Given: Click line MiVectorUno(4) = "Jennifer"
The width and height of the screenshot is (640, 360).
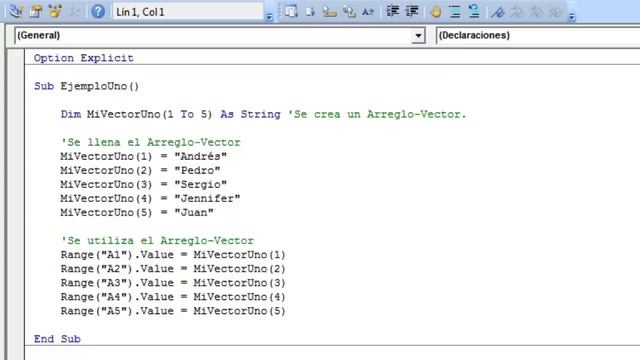Looking at the screenshot, I should (150, 198).
